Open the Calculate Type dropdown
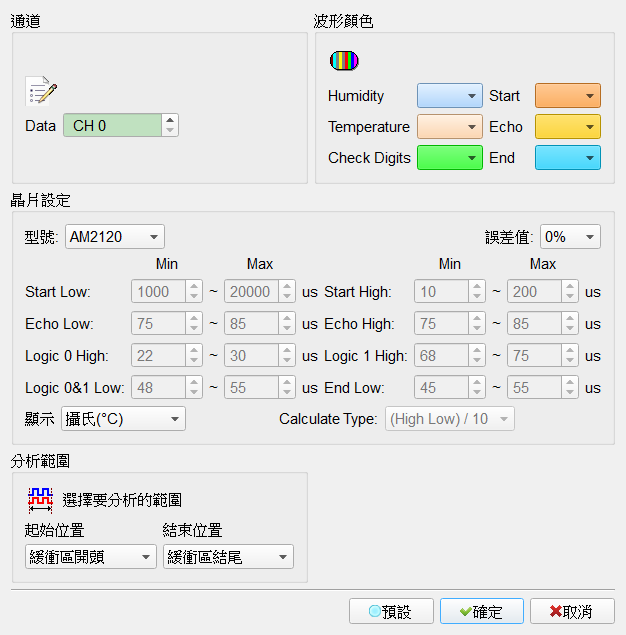Image resolution: width=626 pixels, height=635 pixels. [449, 419]
